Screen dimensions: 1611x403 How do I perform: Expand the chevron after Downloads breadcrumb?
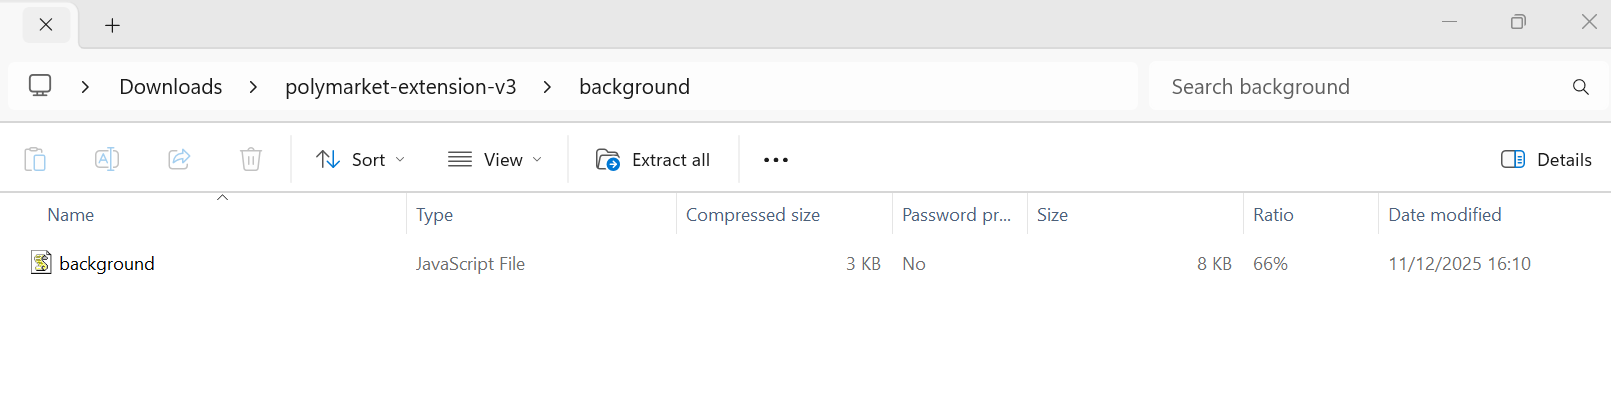[x=254, y=87]
